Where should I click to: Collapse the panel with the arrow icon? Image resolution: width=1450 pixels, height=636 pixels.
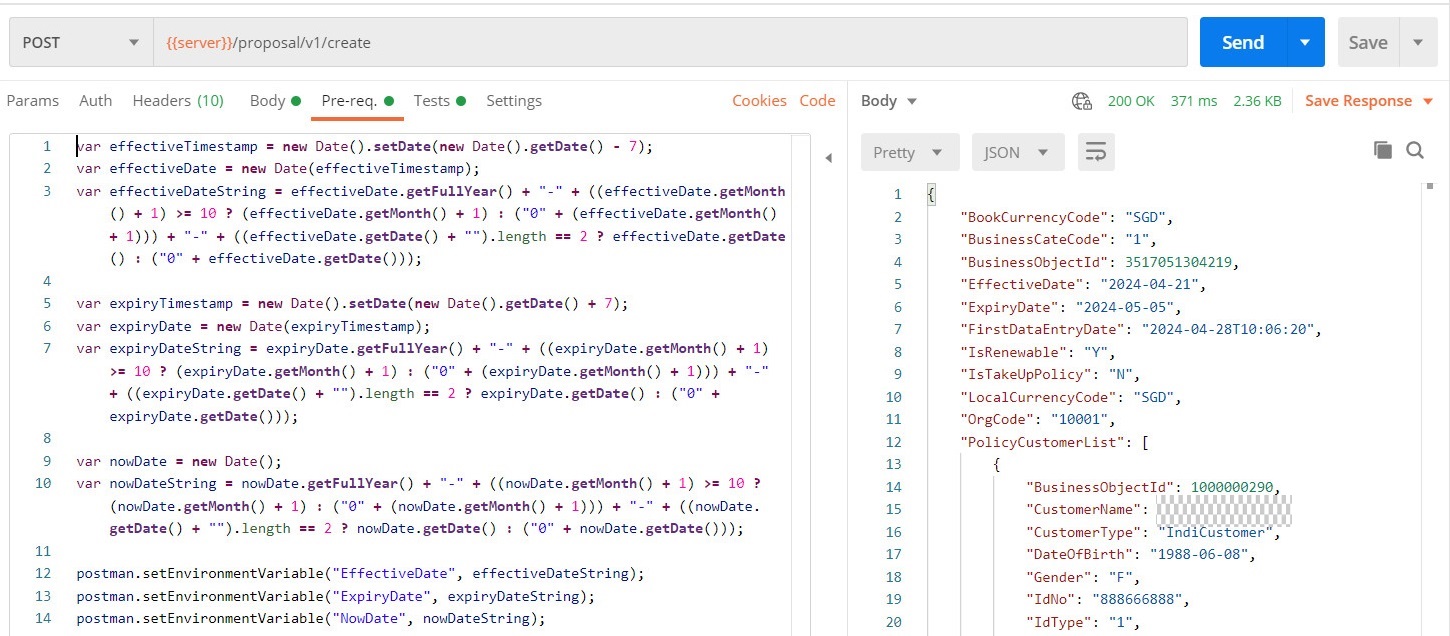coord(828,158)
